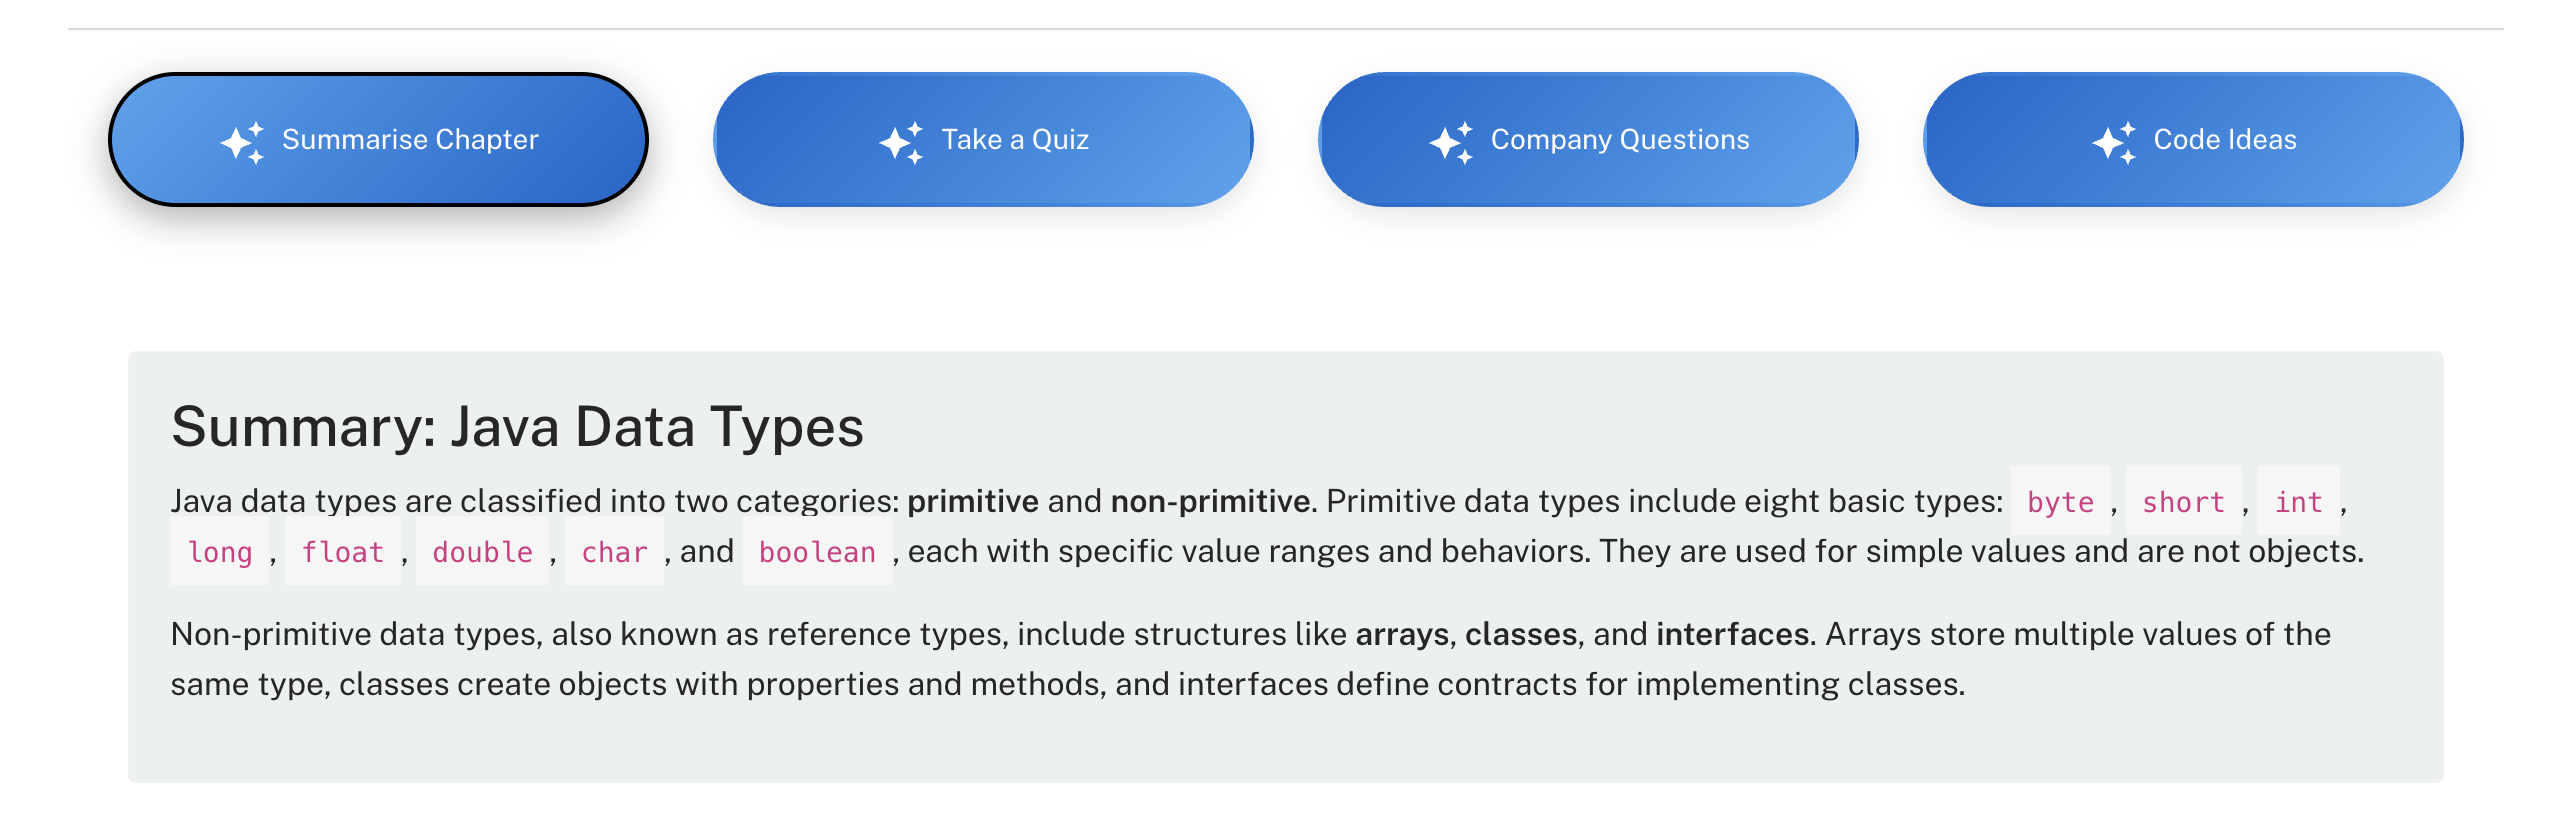The height and width of the screenshot is (836, 2554).
Task: Select the Code Ideas button text
Action: 2224,140
